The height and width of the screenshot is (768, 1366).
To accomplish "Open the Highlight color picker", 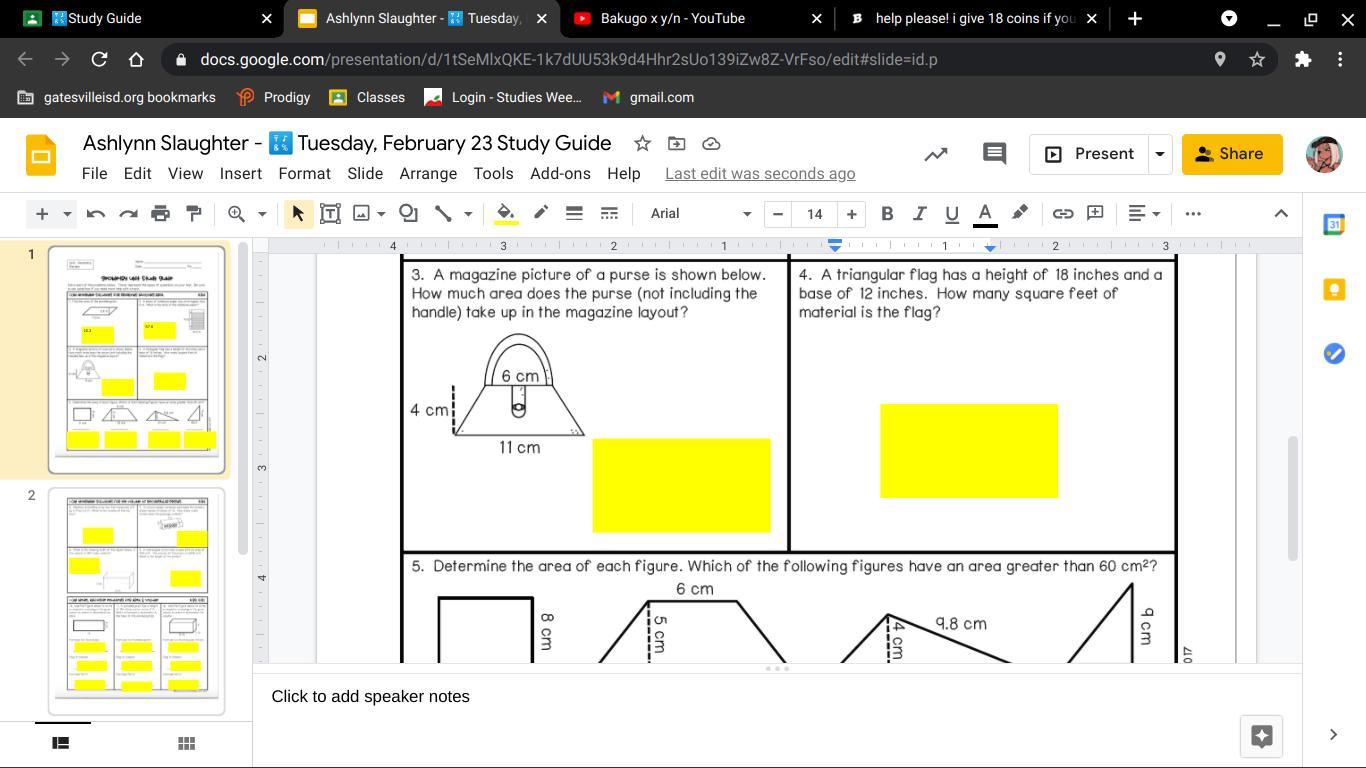I will coord(1019,213).
